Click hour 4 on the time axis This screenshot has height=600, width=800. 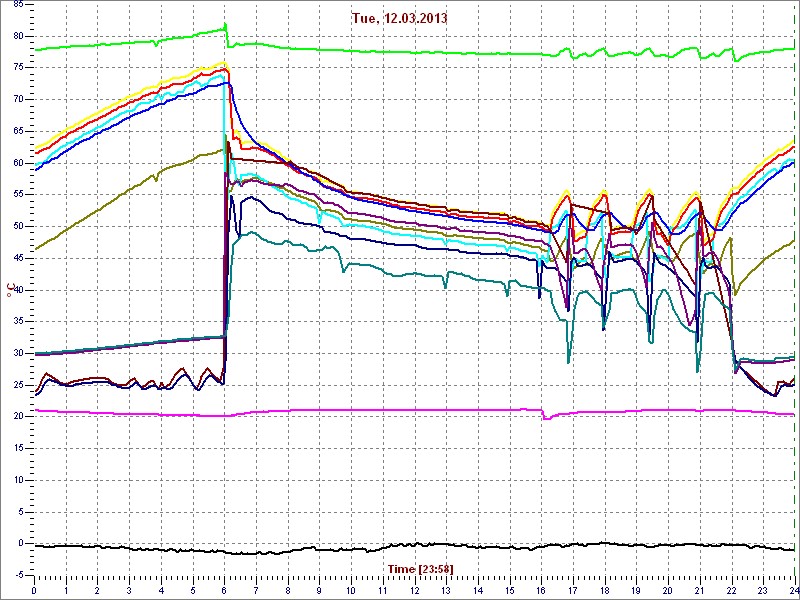coord(161,590)
